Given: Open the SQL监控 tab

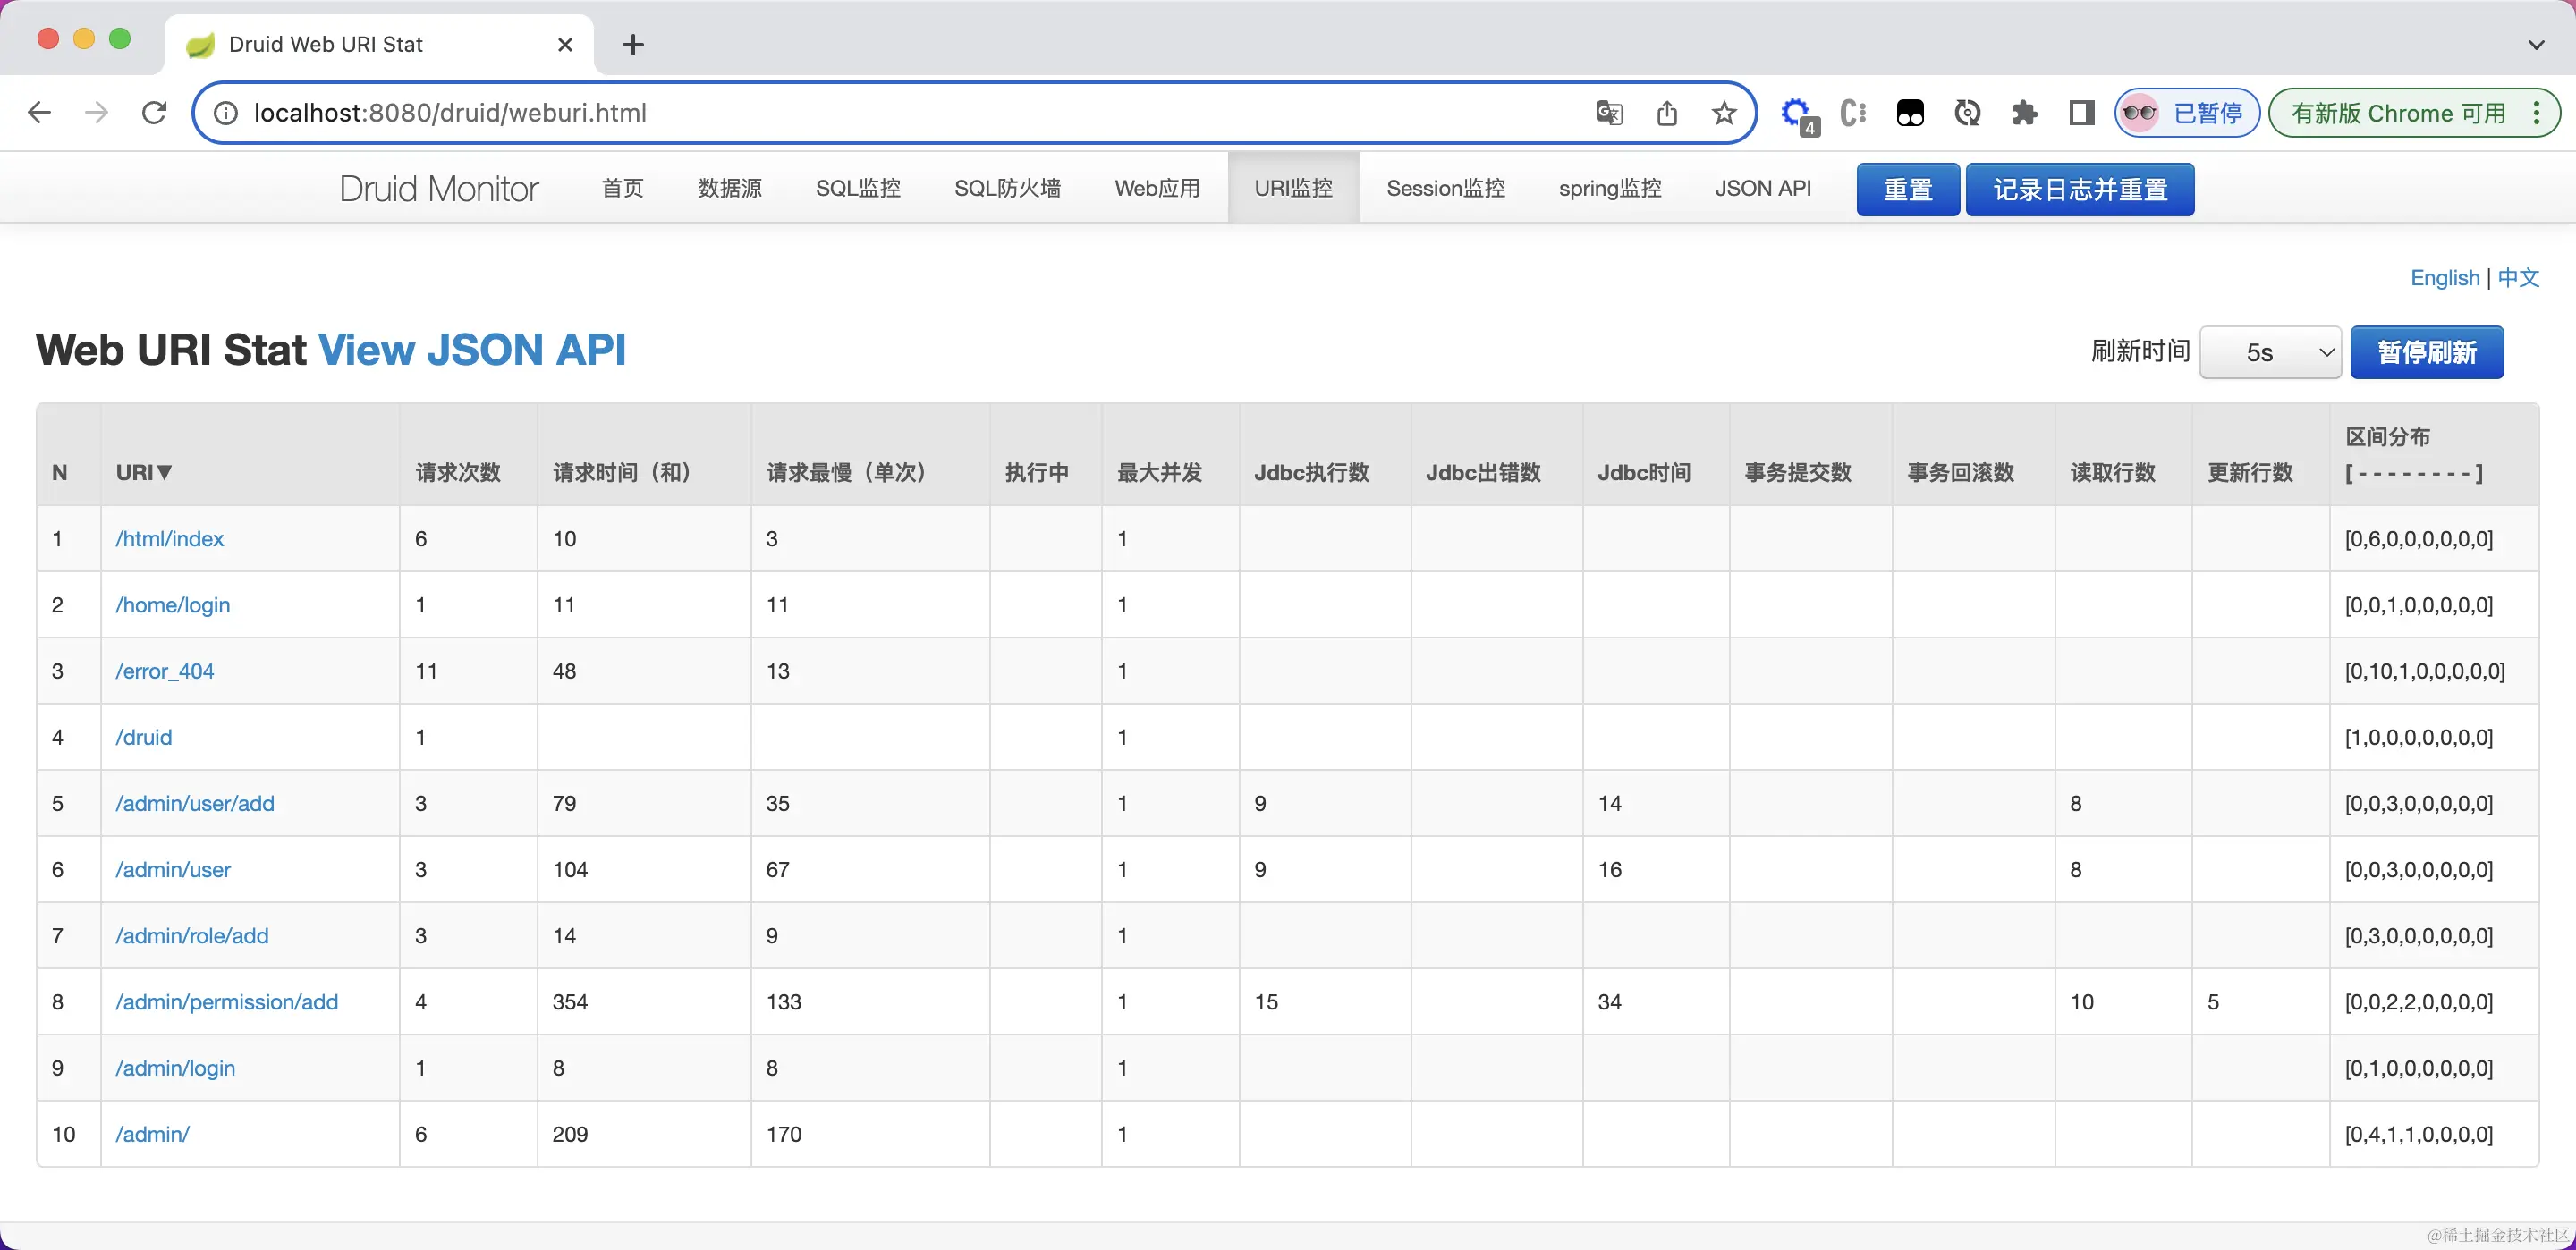Looking at the screenshot, I should pos(857,188).
